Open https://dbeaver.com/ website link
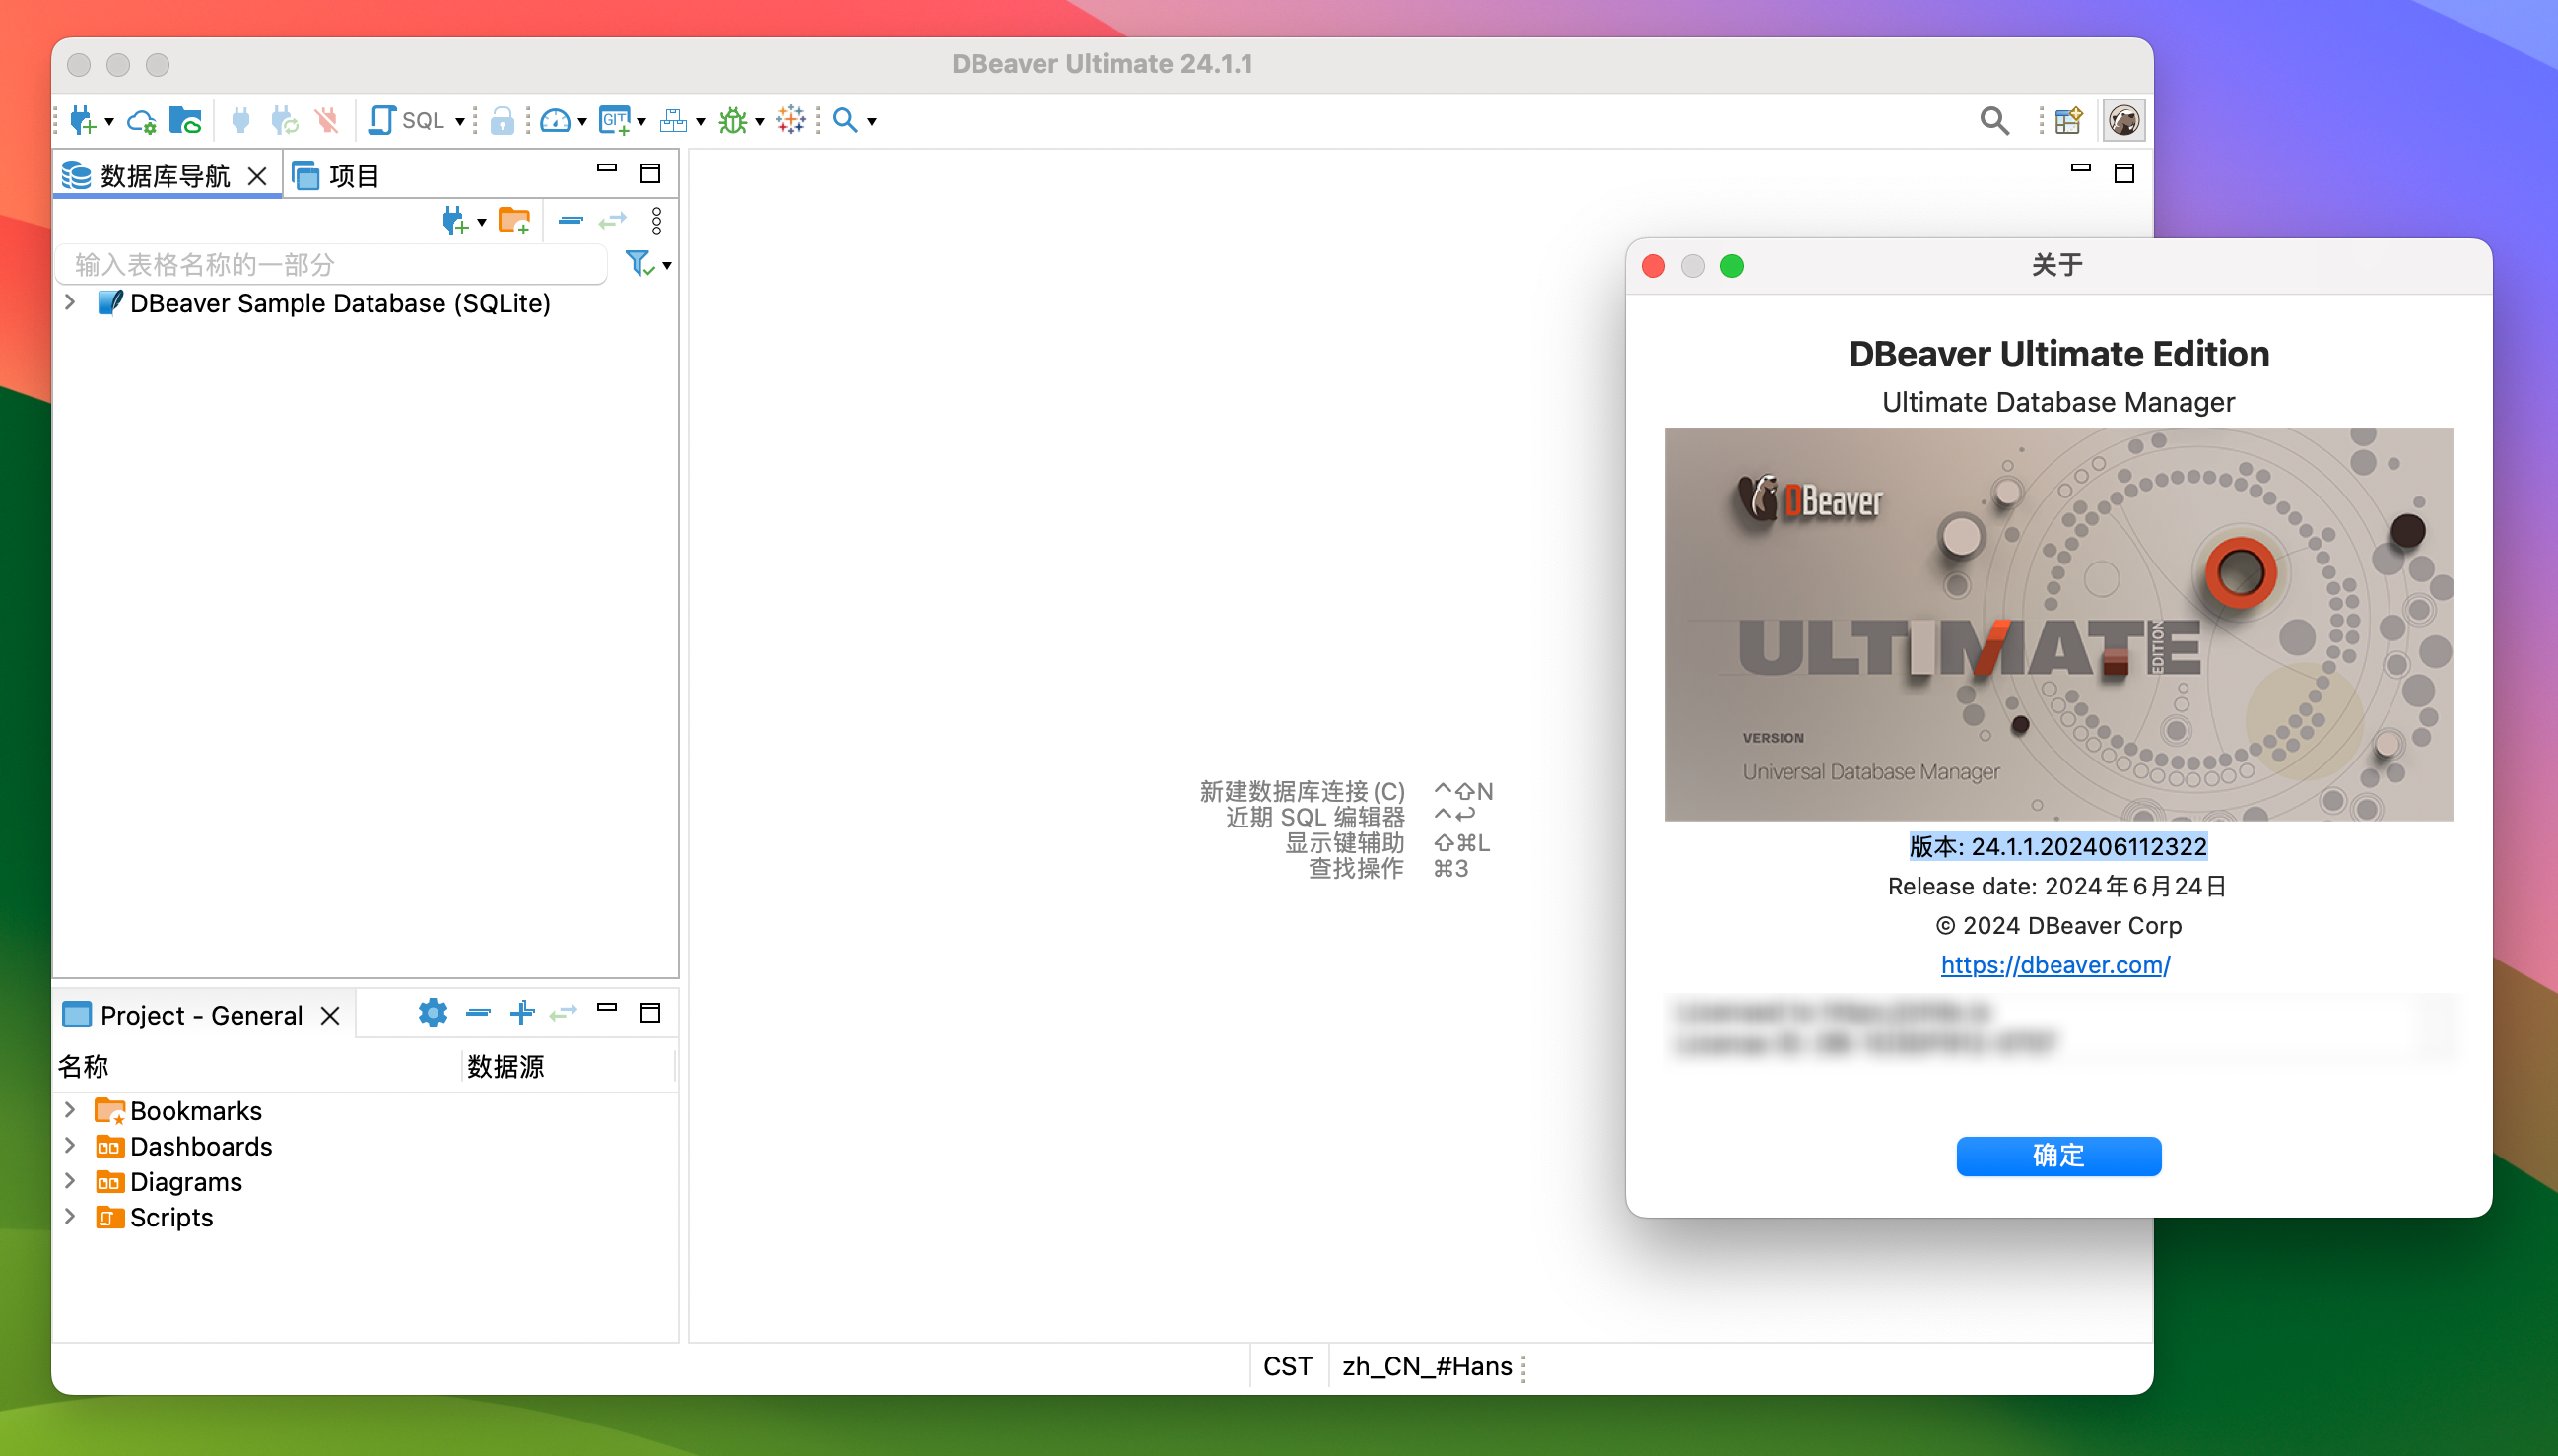Viewport: 2558px width, 1456px height. (x=2055, y=964)
